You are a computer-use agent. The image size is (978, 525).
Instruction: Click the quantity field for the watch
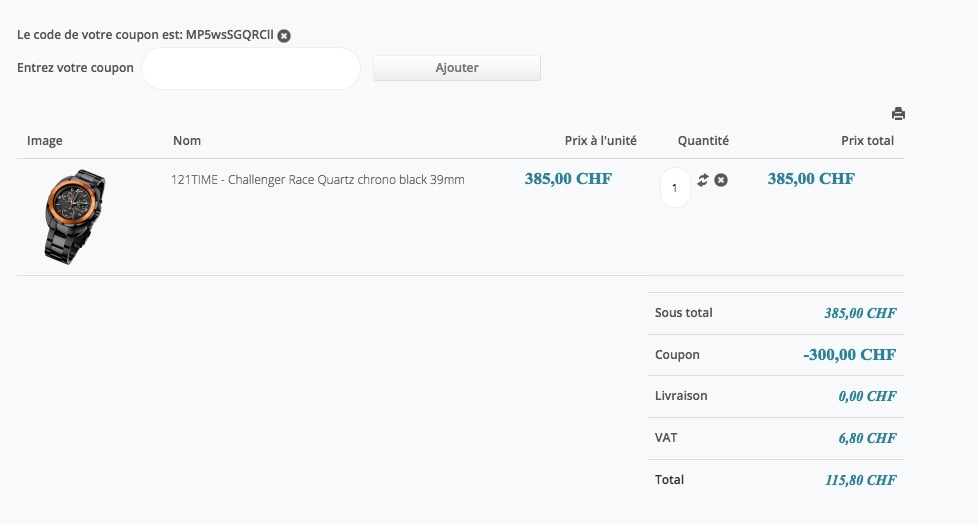click(x=675, y=187)
